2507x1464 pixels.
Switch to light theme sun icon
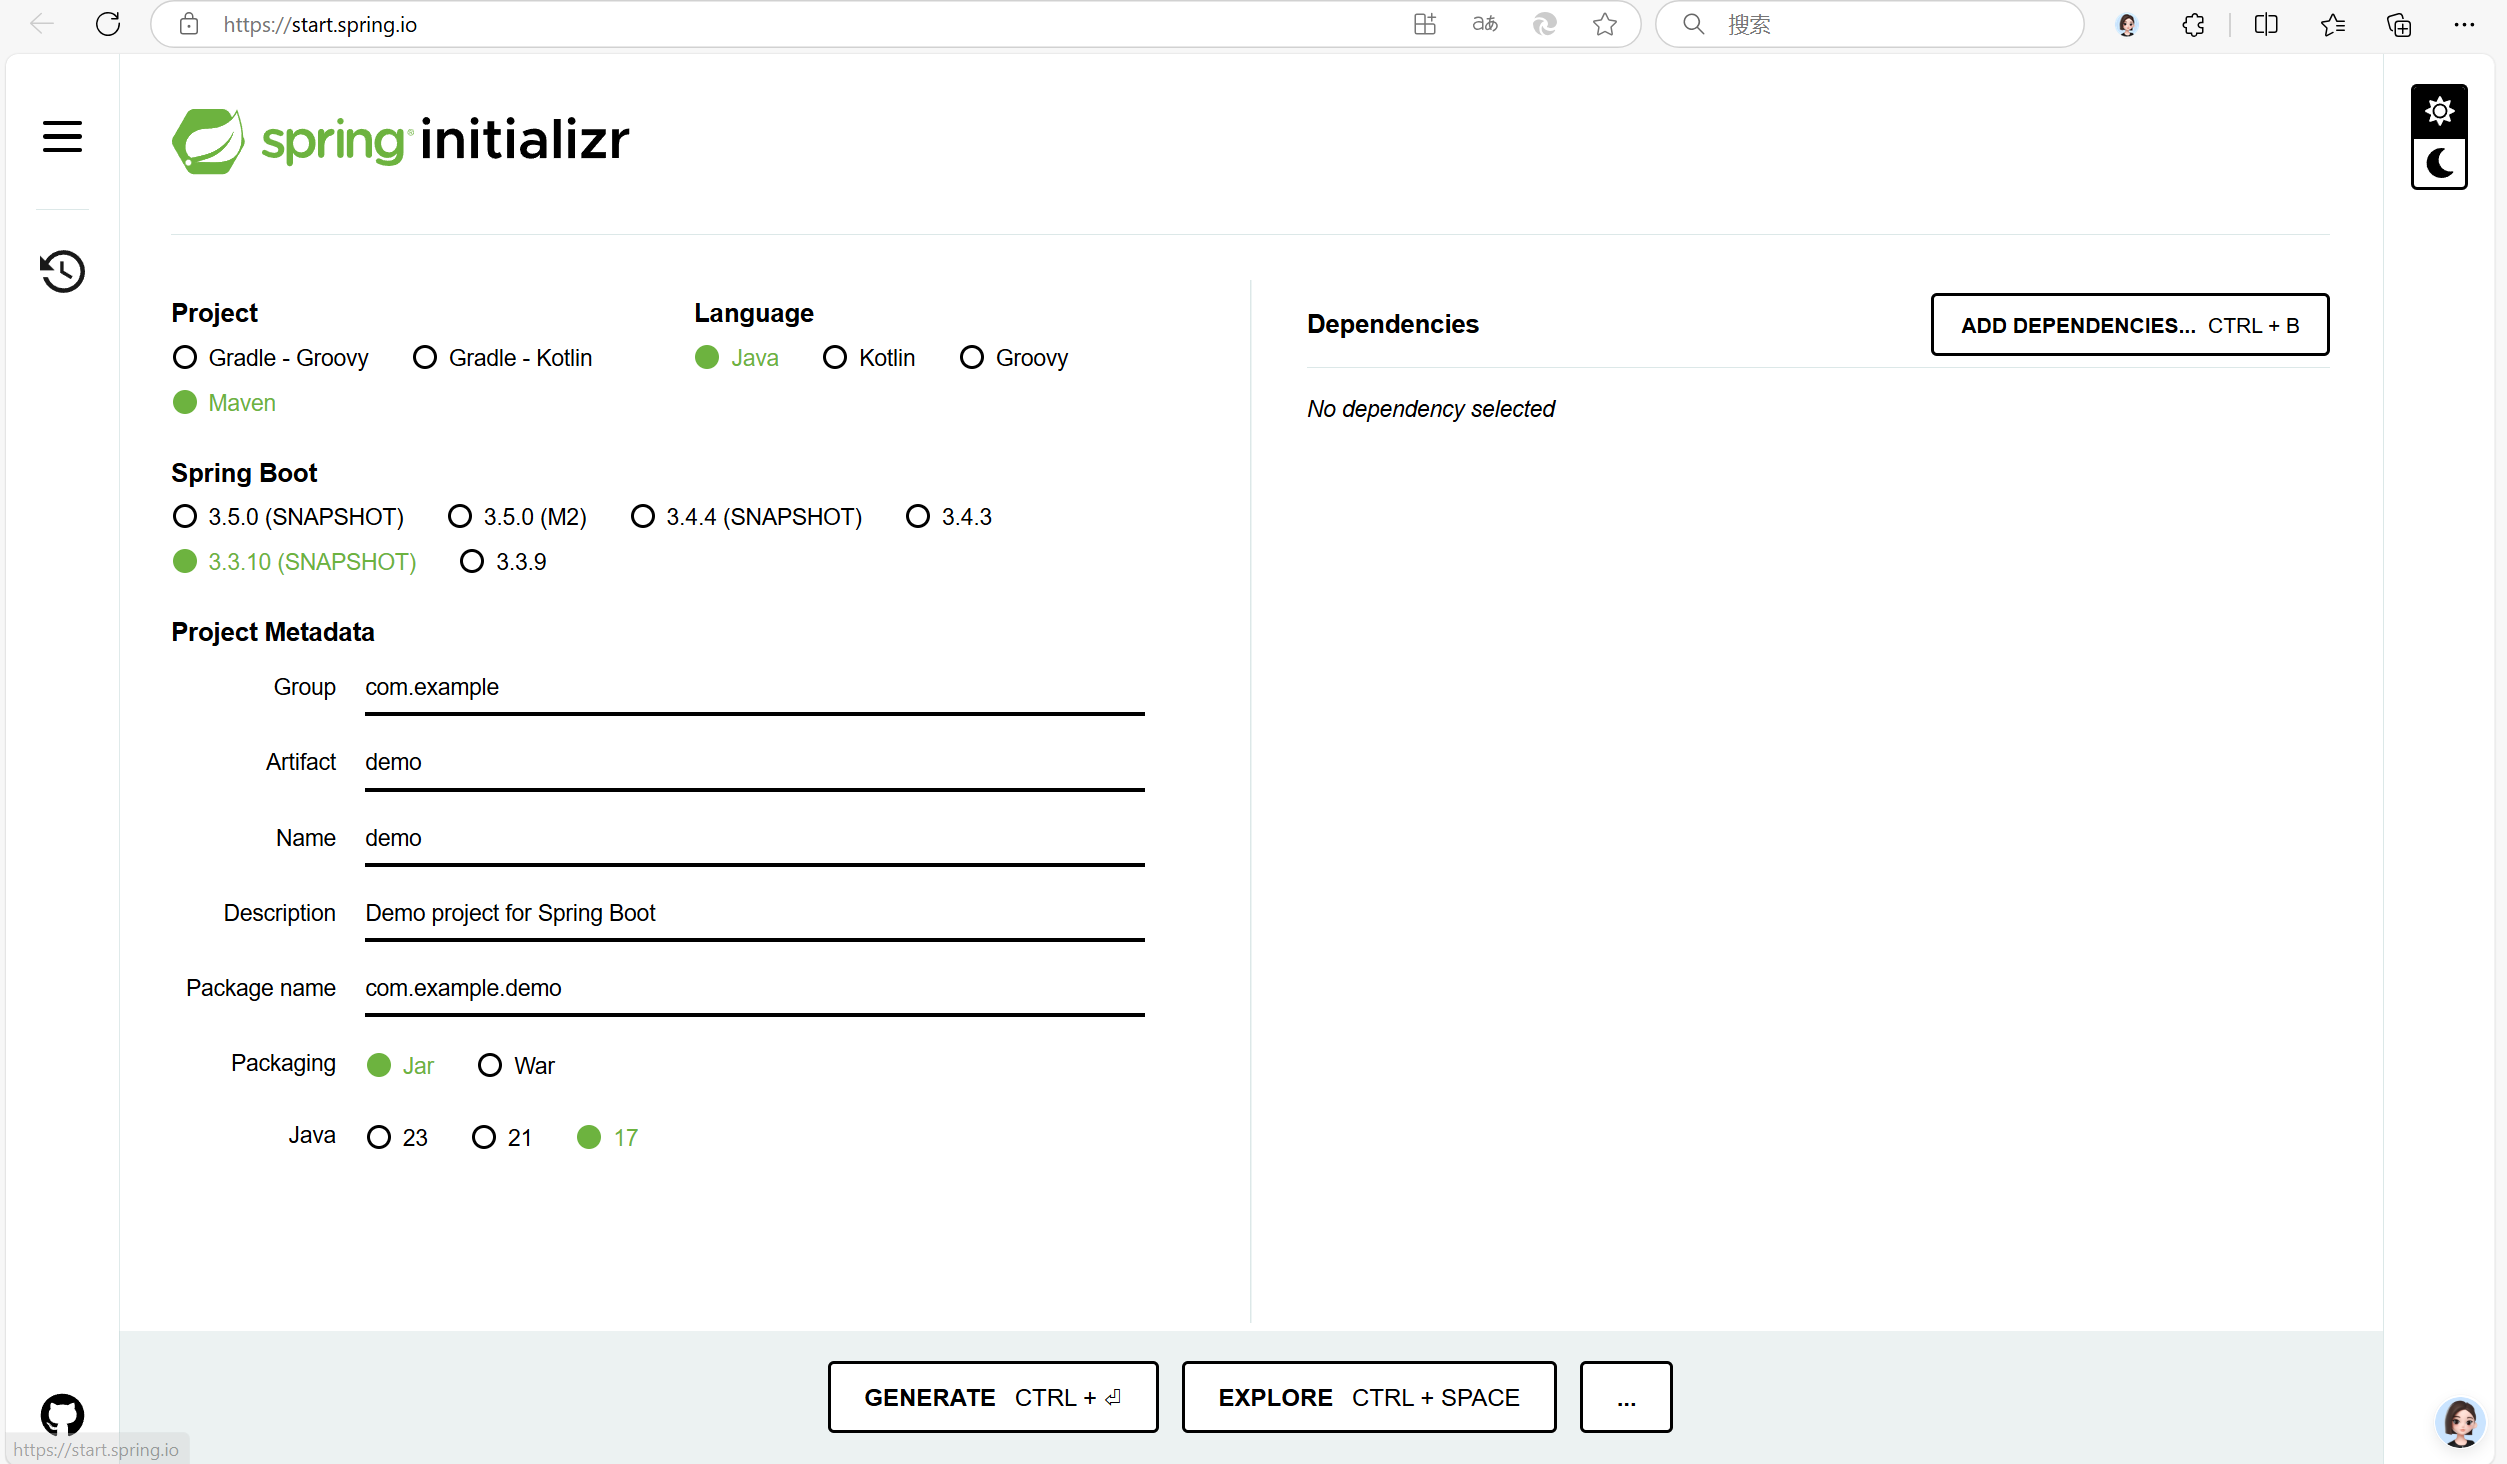pos(2439,111)
